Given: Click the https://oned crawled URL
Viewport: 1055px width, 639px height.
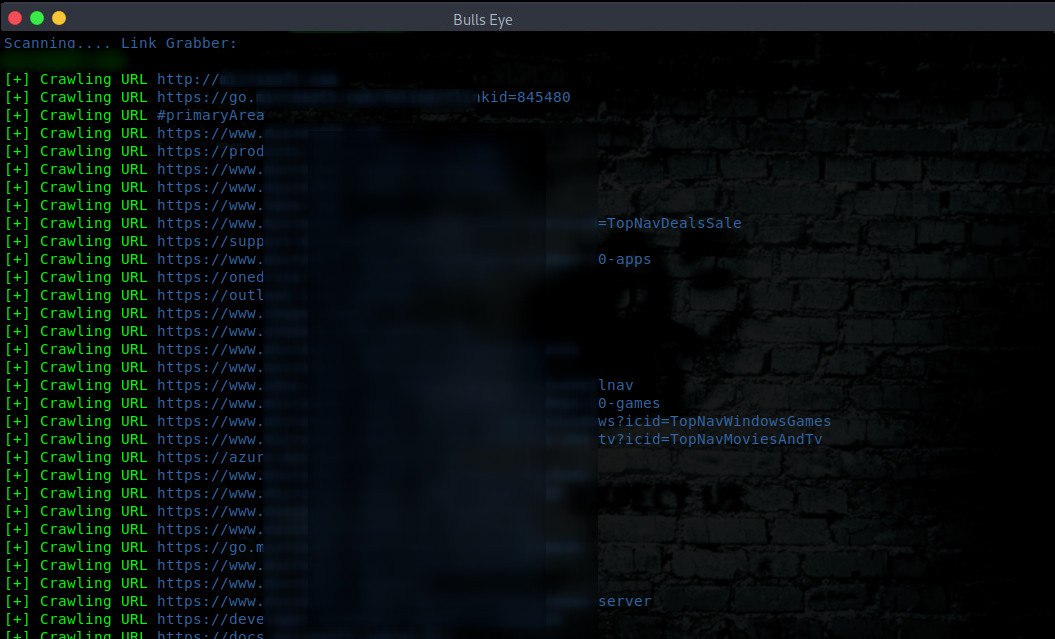Looking at the screenshot, I should 211,277.
